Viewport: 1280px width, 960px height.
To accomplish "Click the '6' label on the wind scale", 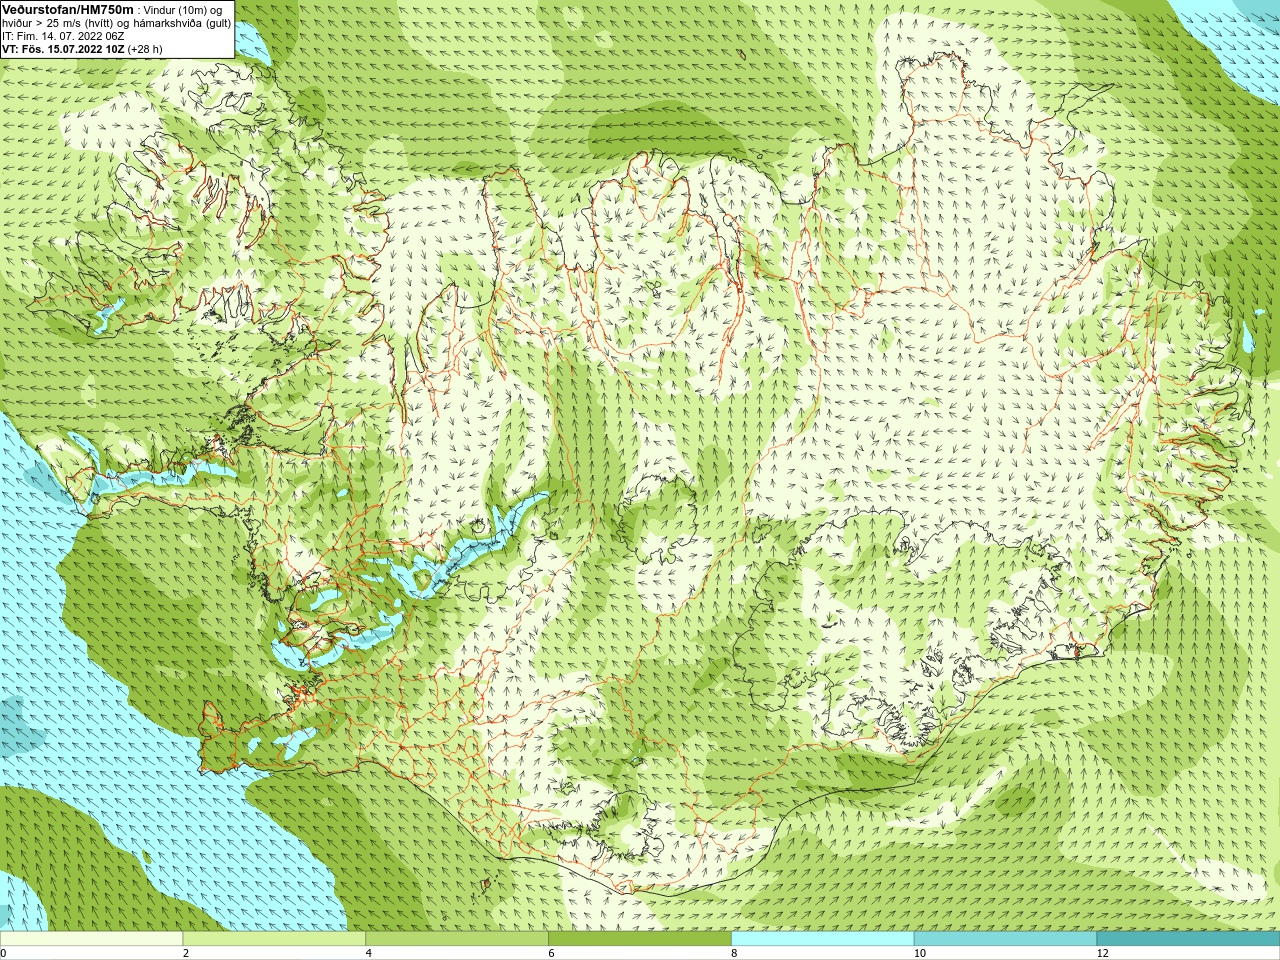I will [x=551, y=953].
